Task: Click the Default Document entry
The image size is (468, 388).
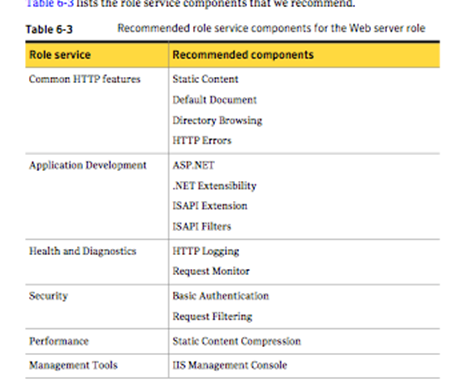Action: (215, 100)
